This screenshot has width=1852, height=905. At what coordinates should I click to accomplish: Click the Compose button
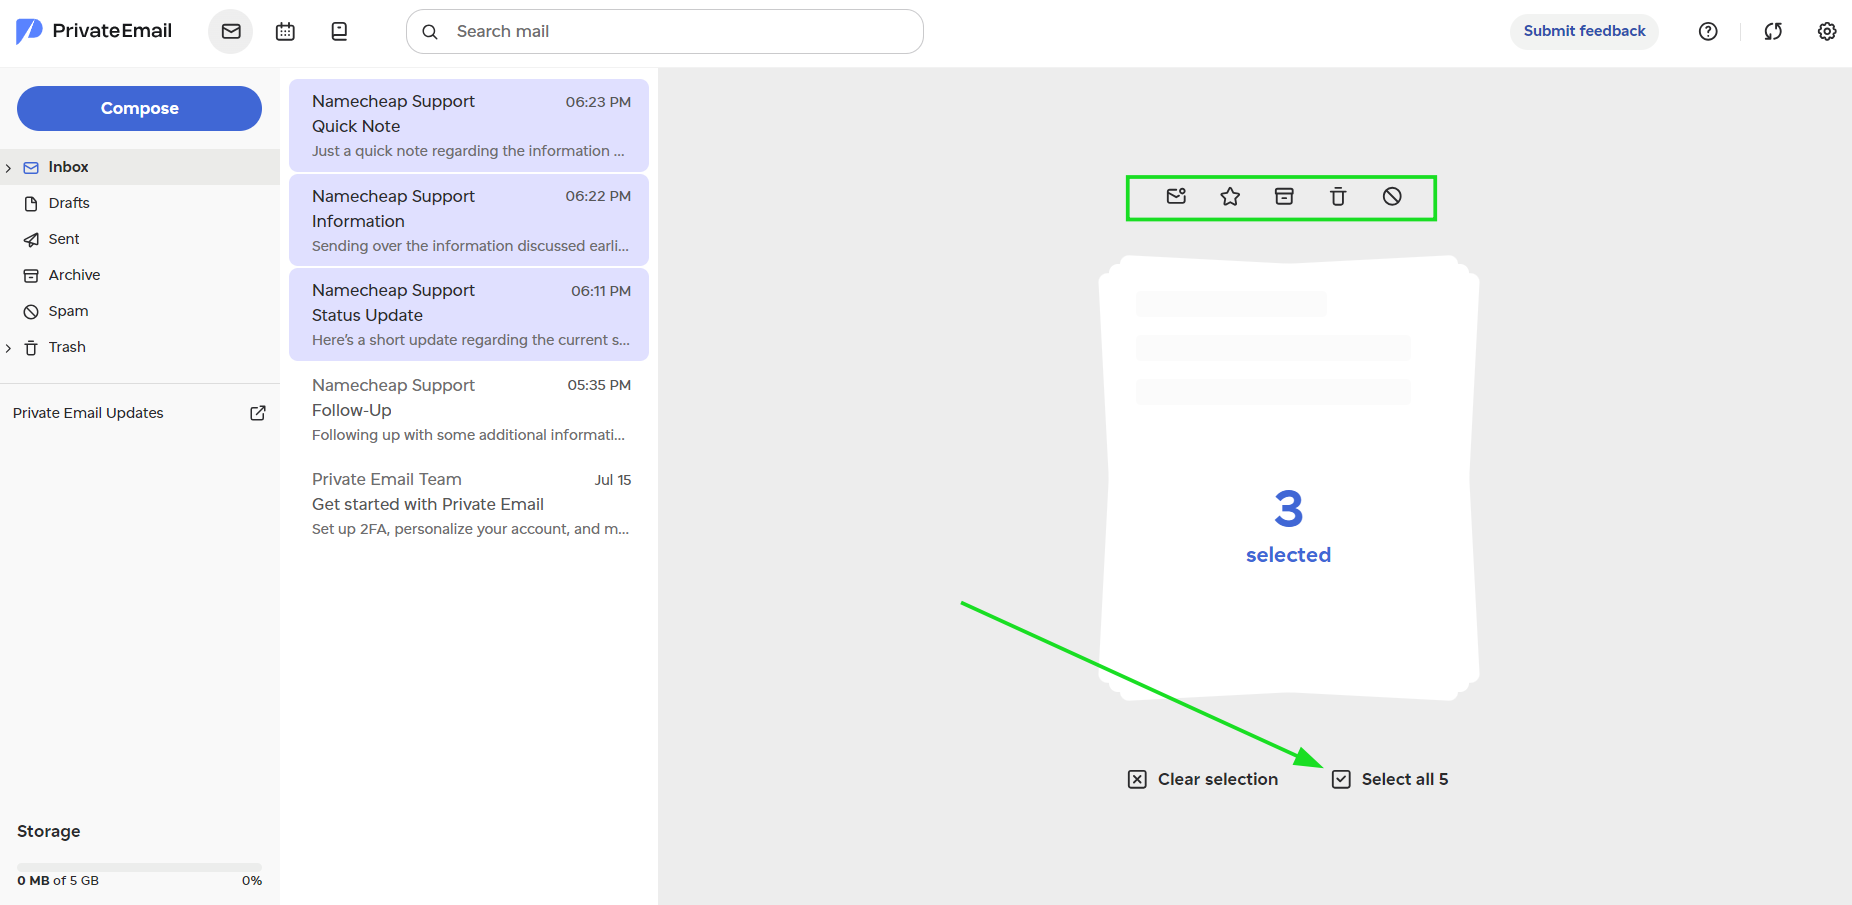139,108
